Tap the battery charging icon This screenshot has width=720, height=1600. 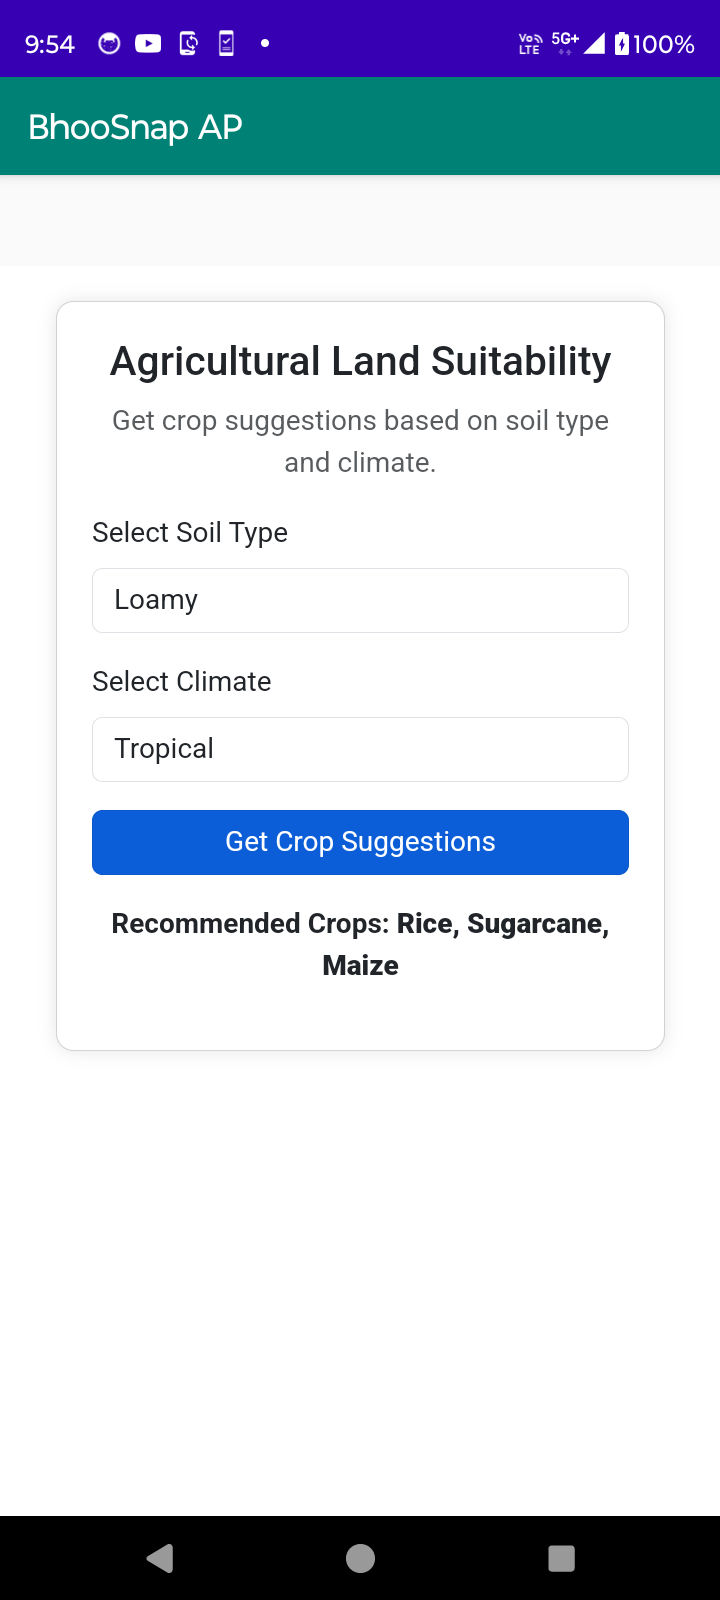tap(622, 43)
